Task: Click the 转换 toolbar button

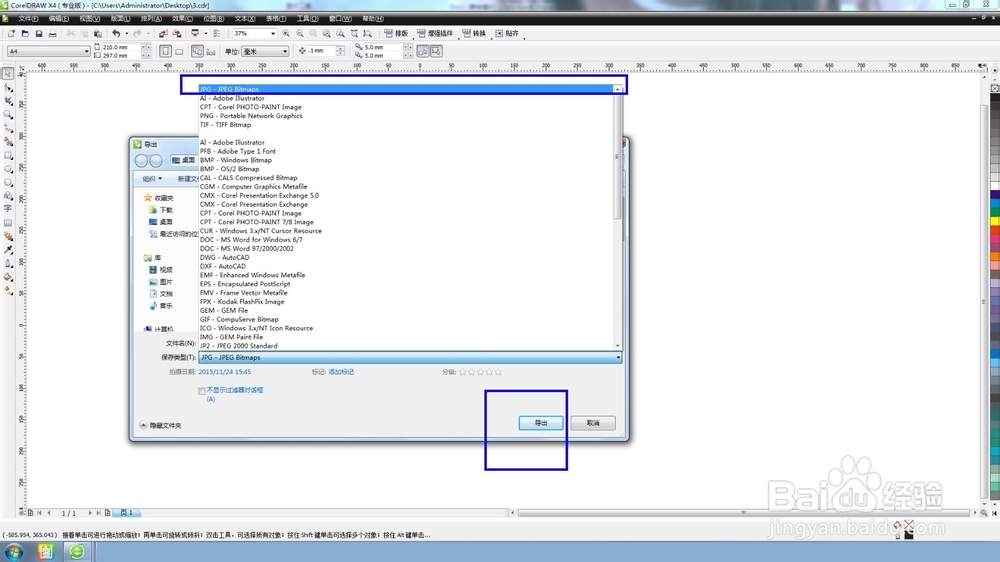Action: click(474, 33)
